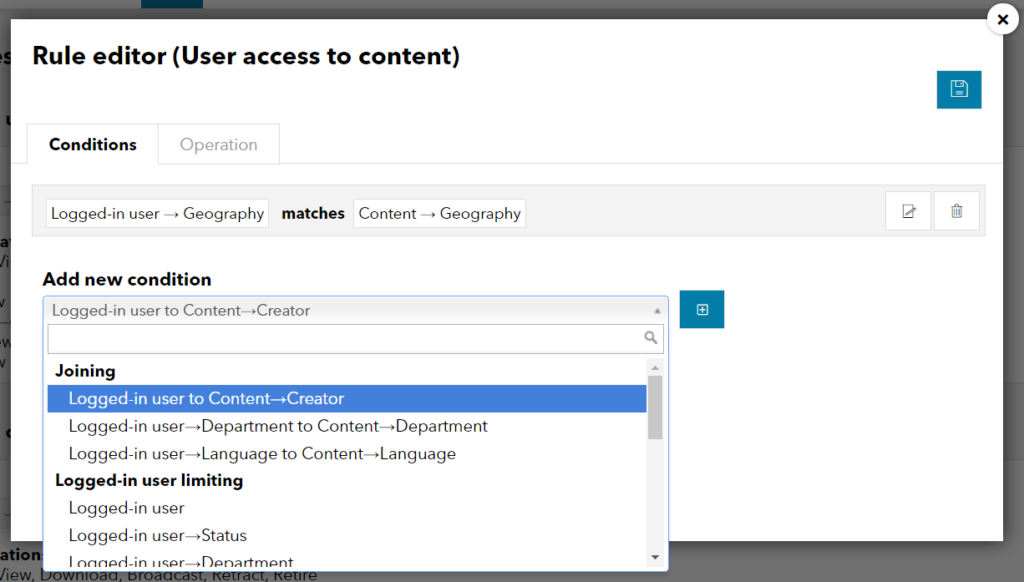Image resolution: width=1024 pixels, height=582 pixels.
Task: Click the magnifier icon in search box
Action: (x=650, y=337)
